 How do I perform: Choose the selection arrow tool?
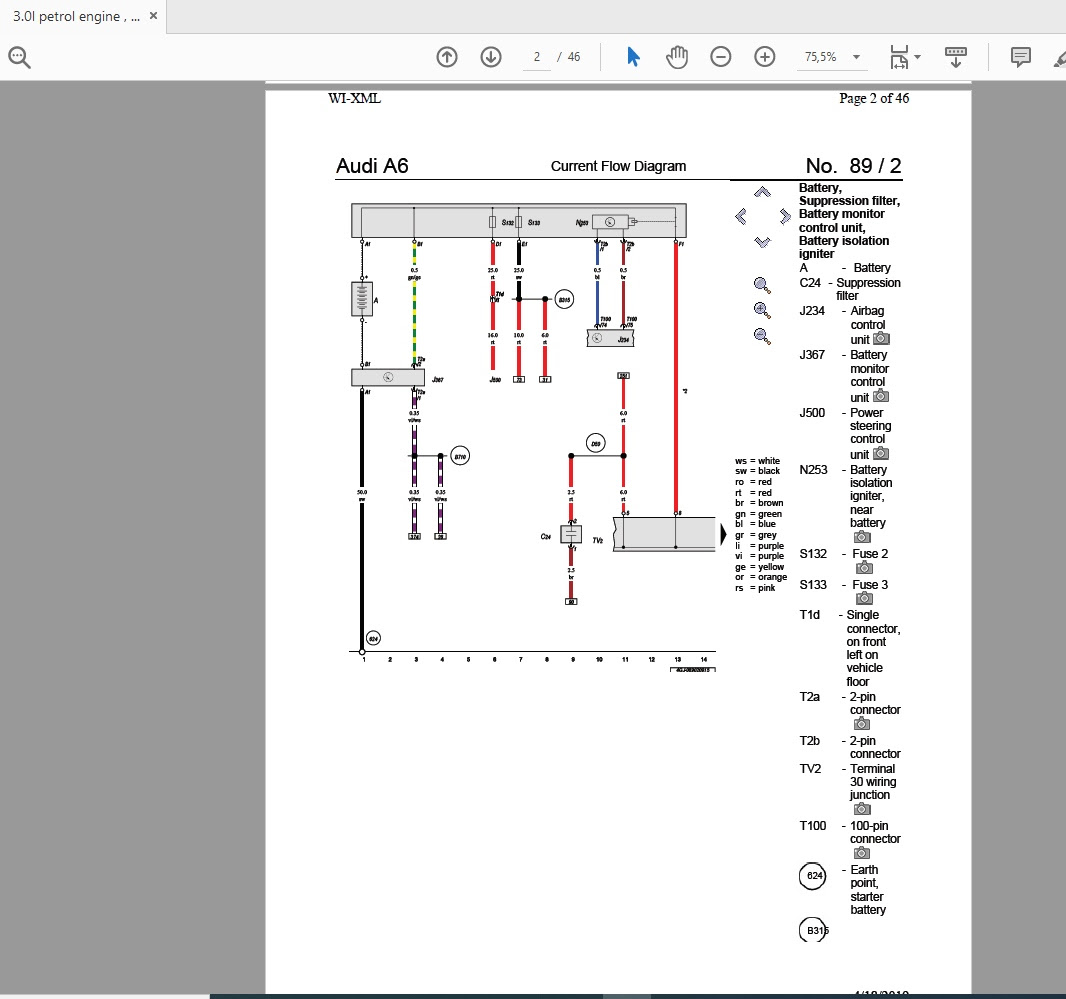pos(633,57)
